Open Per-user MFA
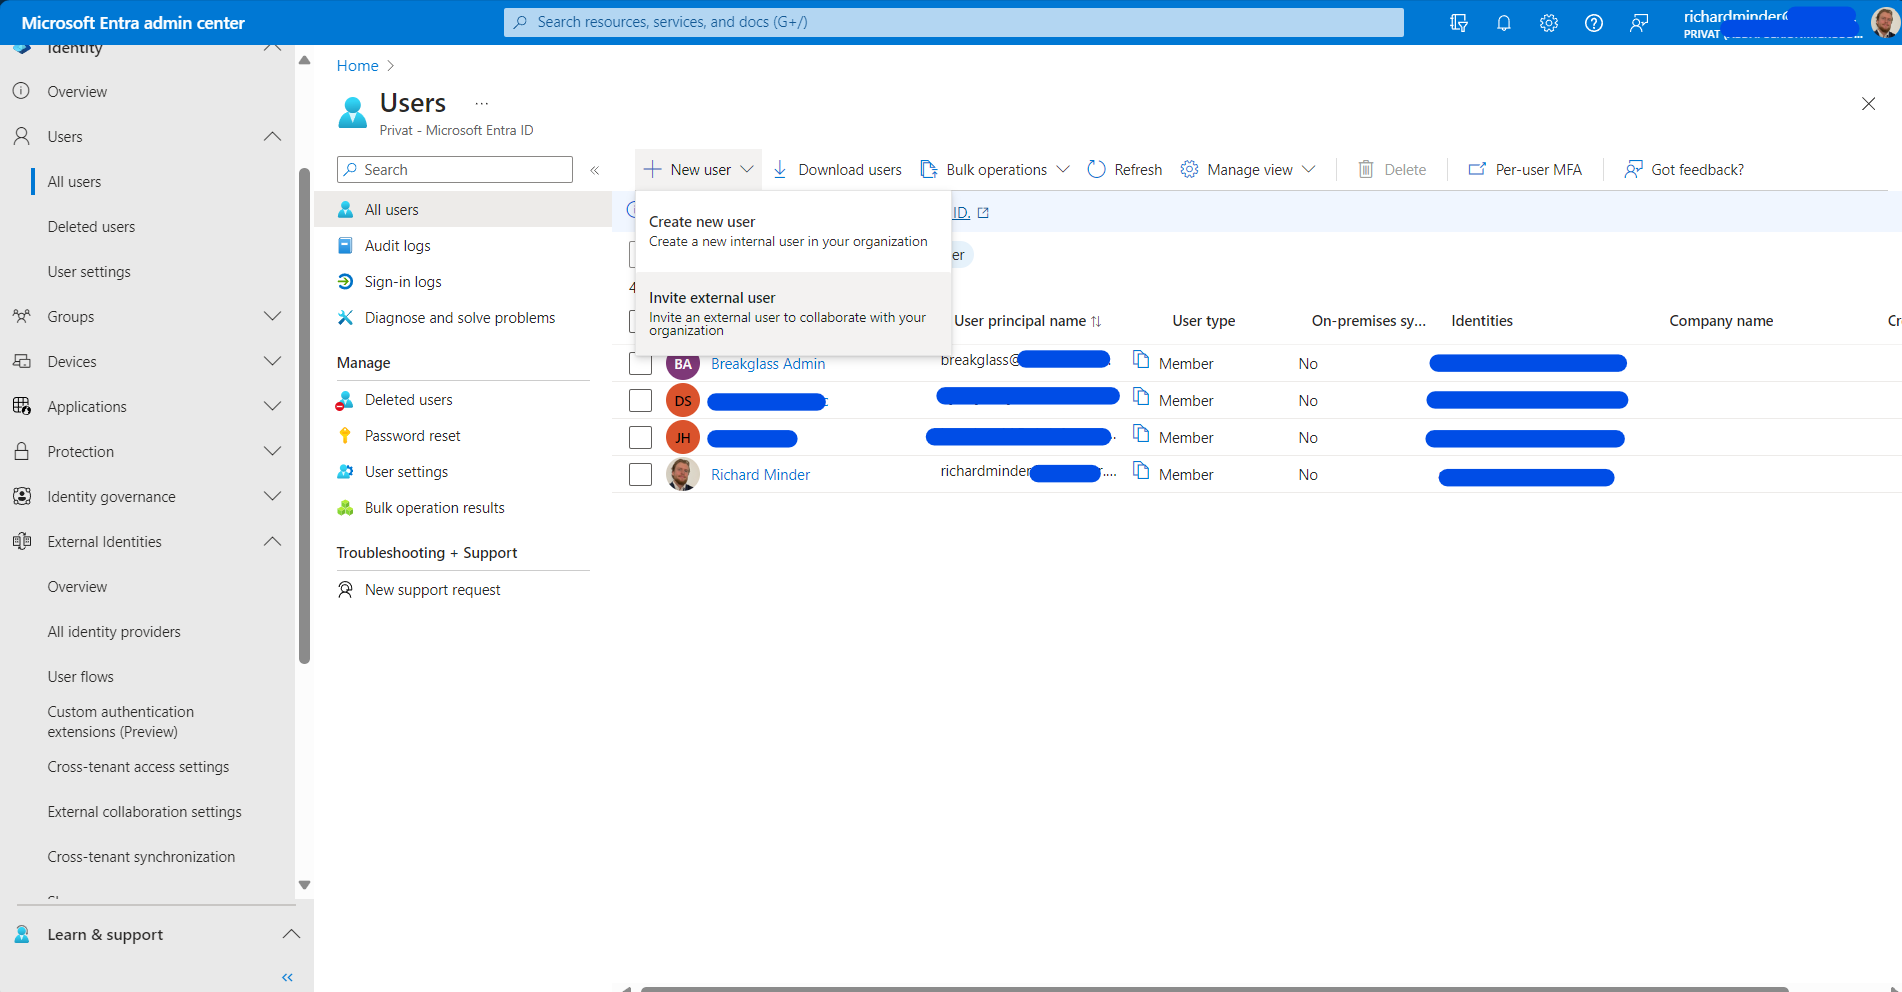This screenshot has width=1902, height=992. 1525,170
